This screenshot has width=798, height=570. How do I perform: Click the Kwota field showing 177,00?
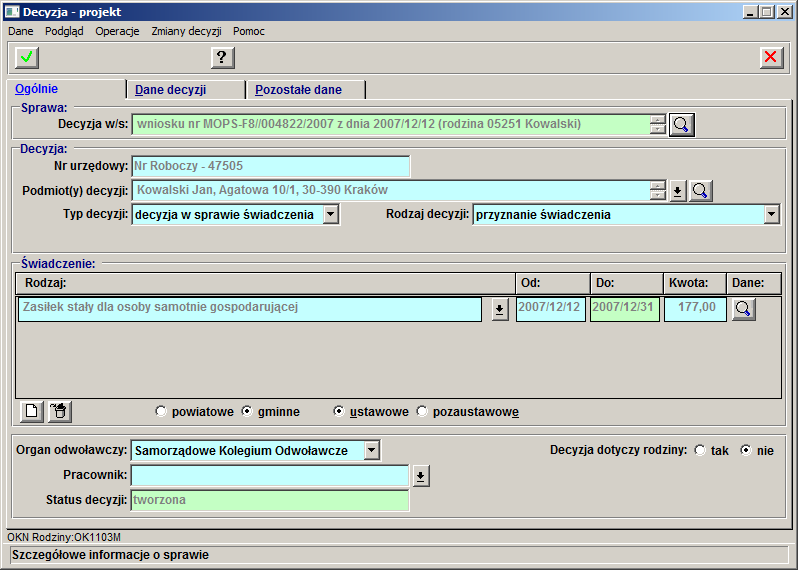click(695, 309)
